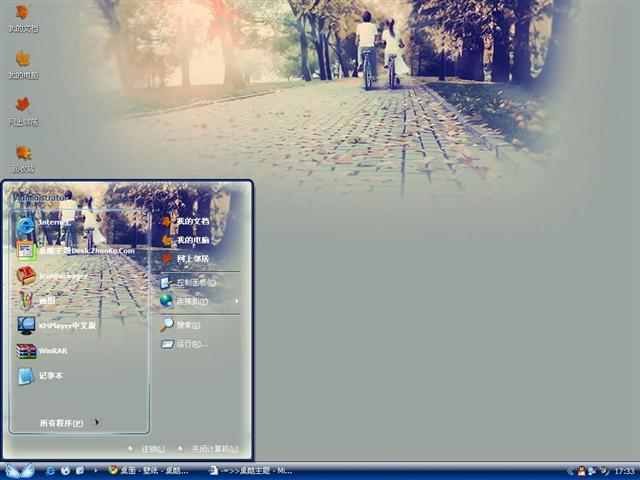Open the 网上邻居 desktop icon
Viewport: 640px width, 480px height.
[23, 111]
